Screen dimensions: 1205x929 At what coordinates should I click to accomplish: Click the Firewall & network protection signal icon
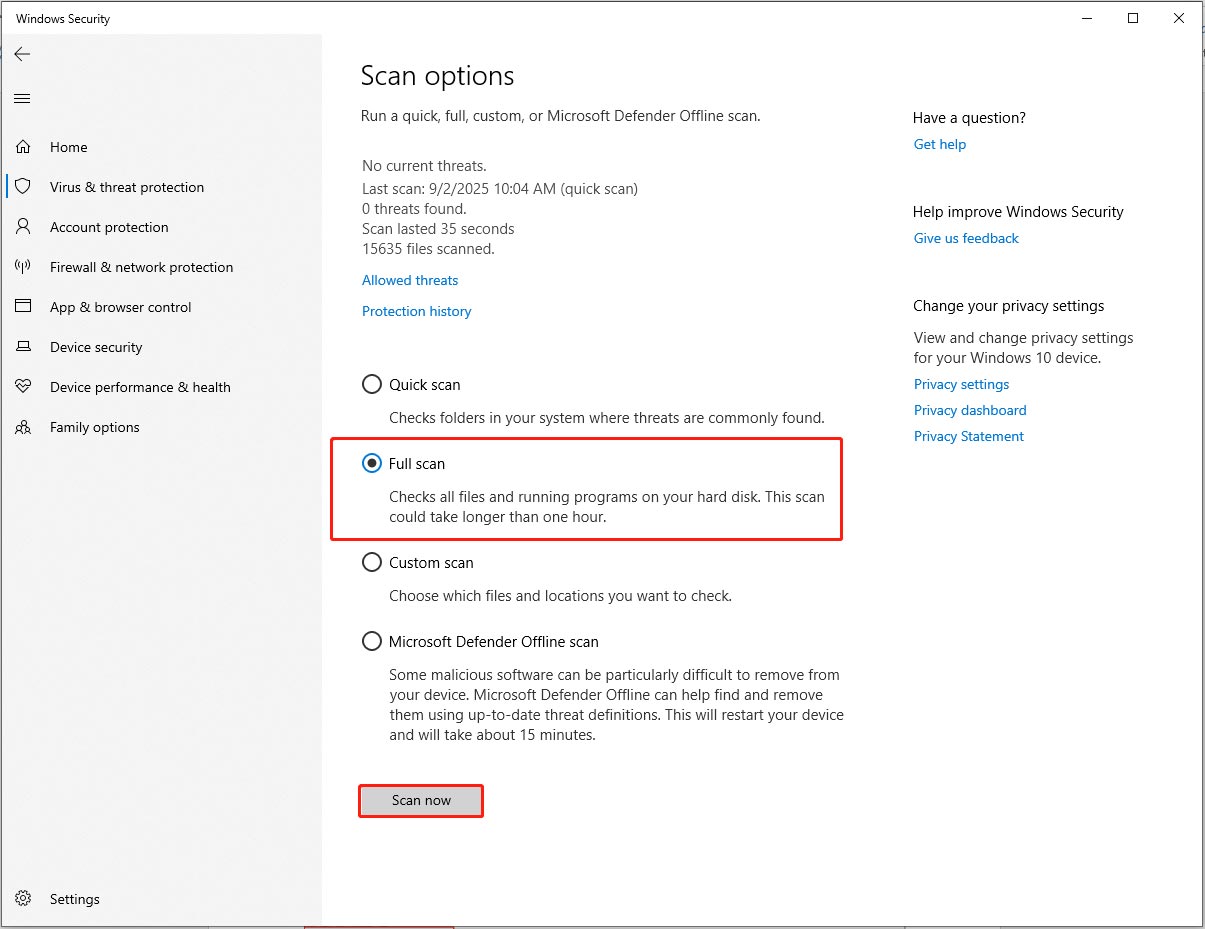[23, 266]
